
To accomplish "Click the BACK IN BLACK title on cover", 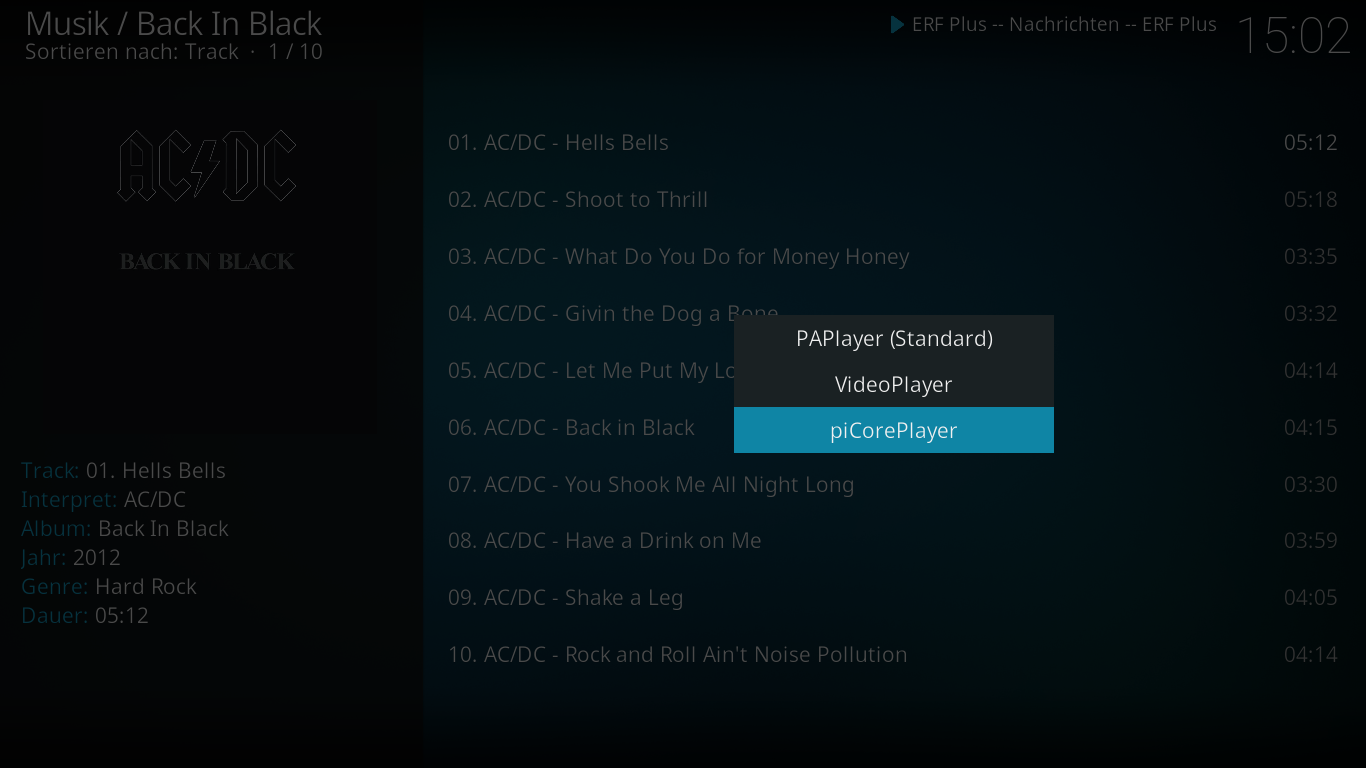I will coord(207,262).
